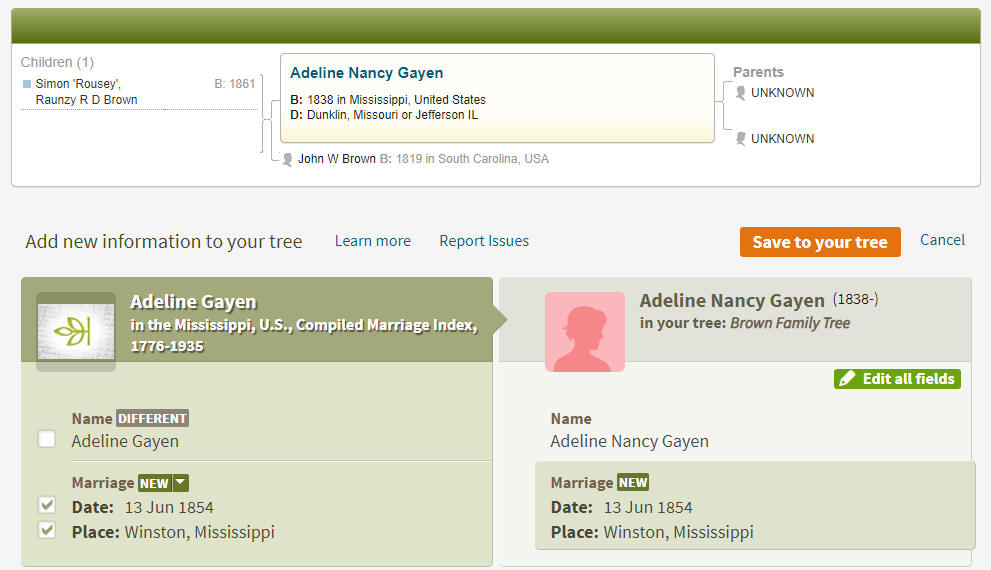991x570 pixels.
Task: Click 'D: Dunklin, Missouri or Jefferson IL'
Action: pyautogui.click(x=384, y=115)
